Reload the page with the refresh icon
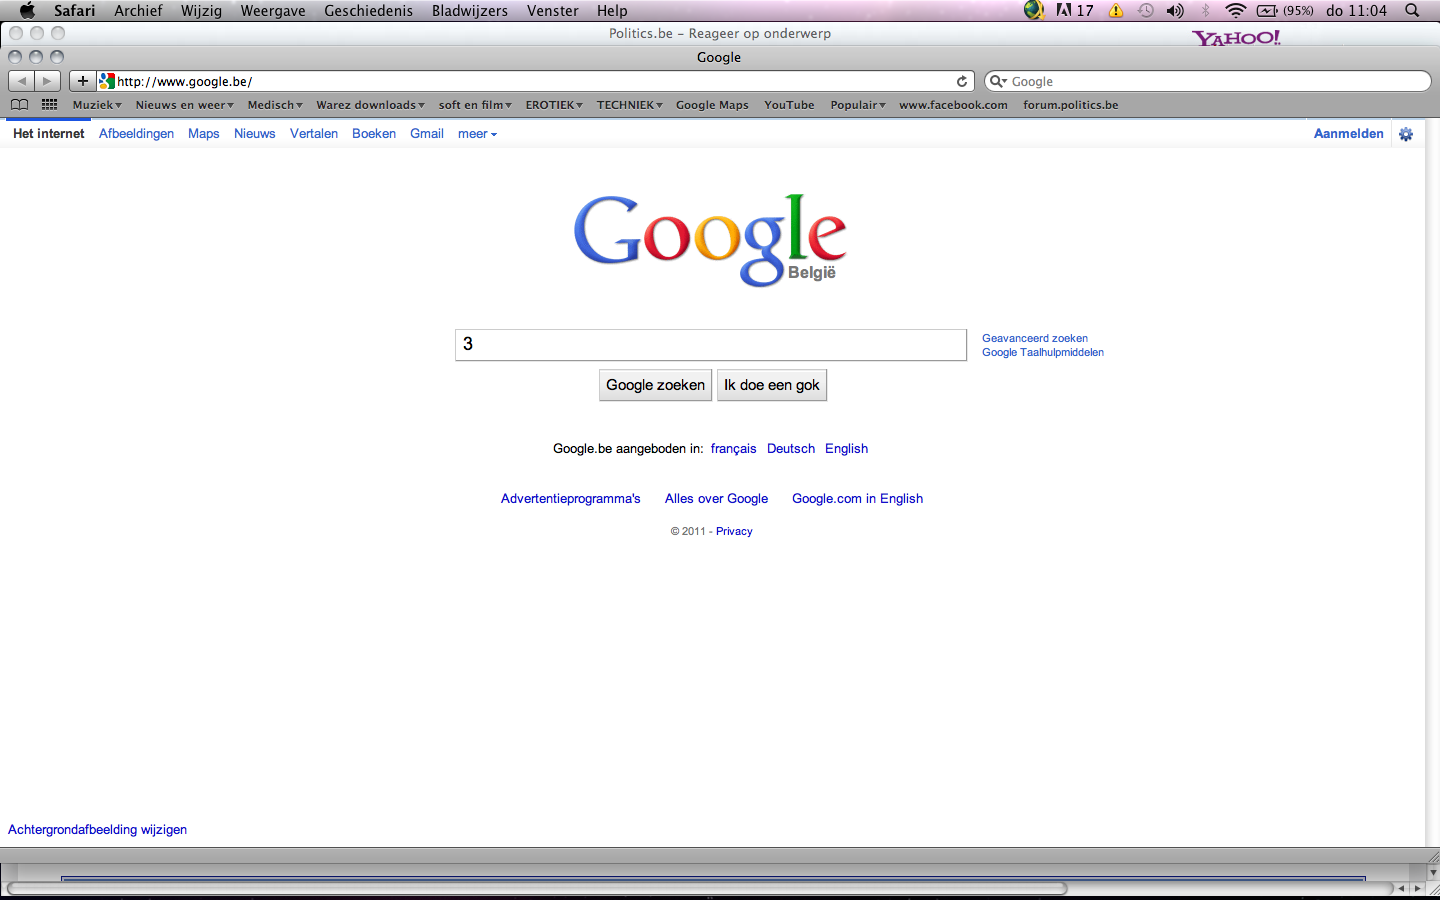This screenshot has width=1440, height=900. click(x=962, y=81)
